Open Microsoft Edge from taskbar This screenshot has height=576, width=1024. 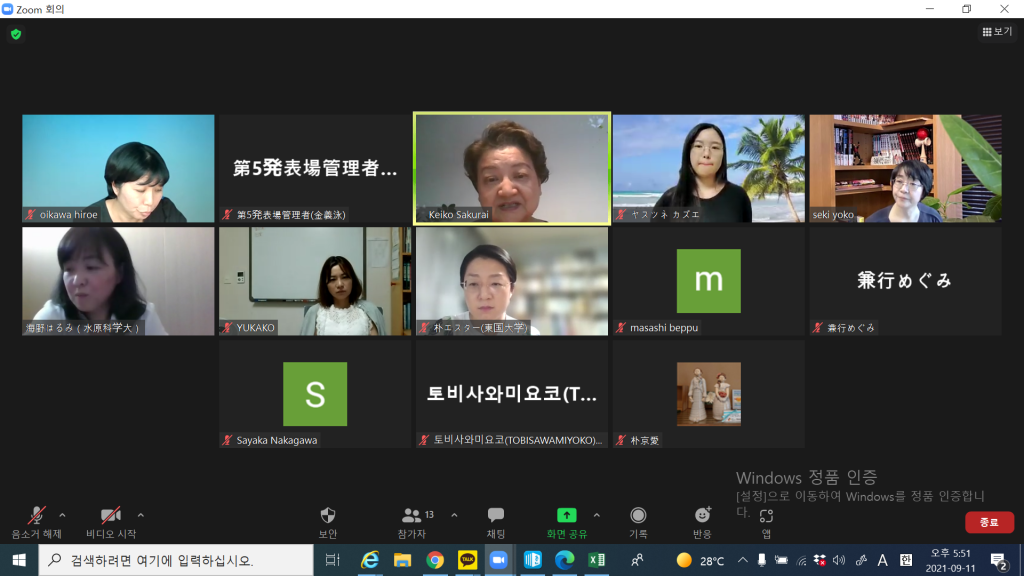[x=564, y=560]
